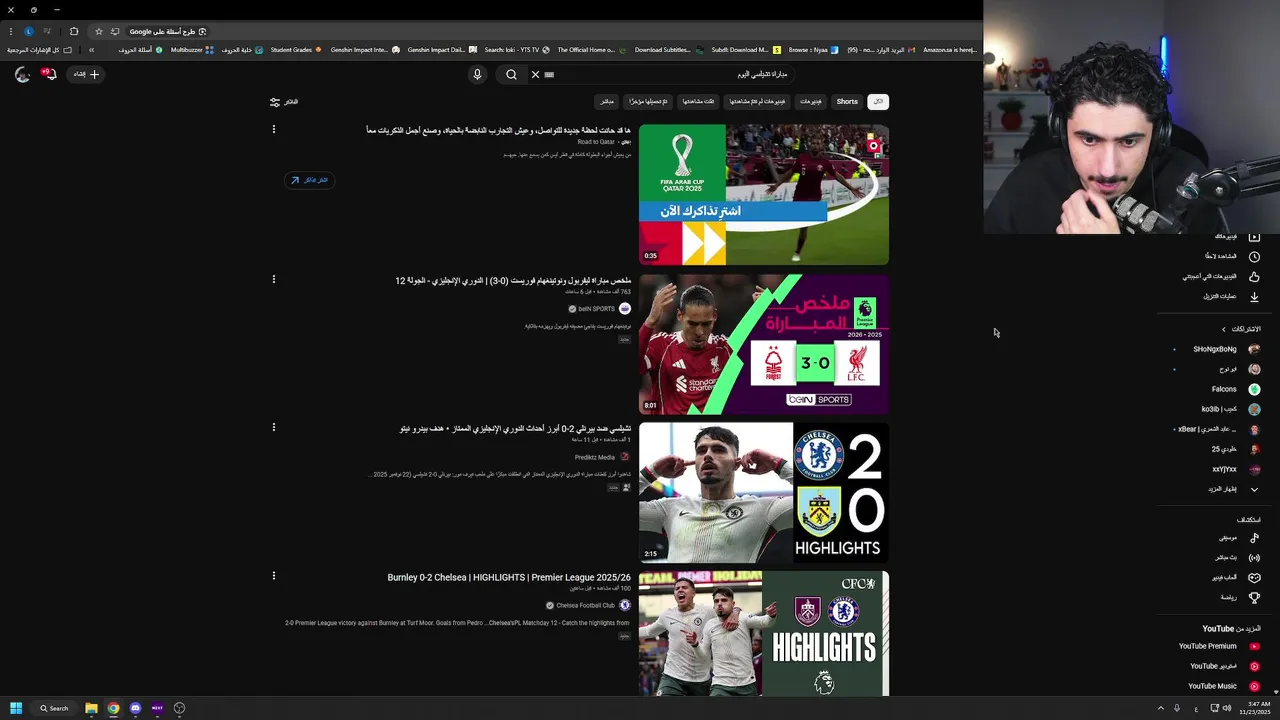
Task: Click the beIN SPORTS channel avatar
Action: pos(625,309)
